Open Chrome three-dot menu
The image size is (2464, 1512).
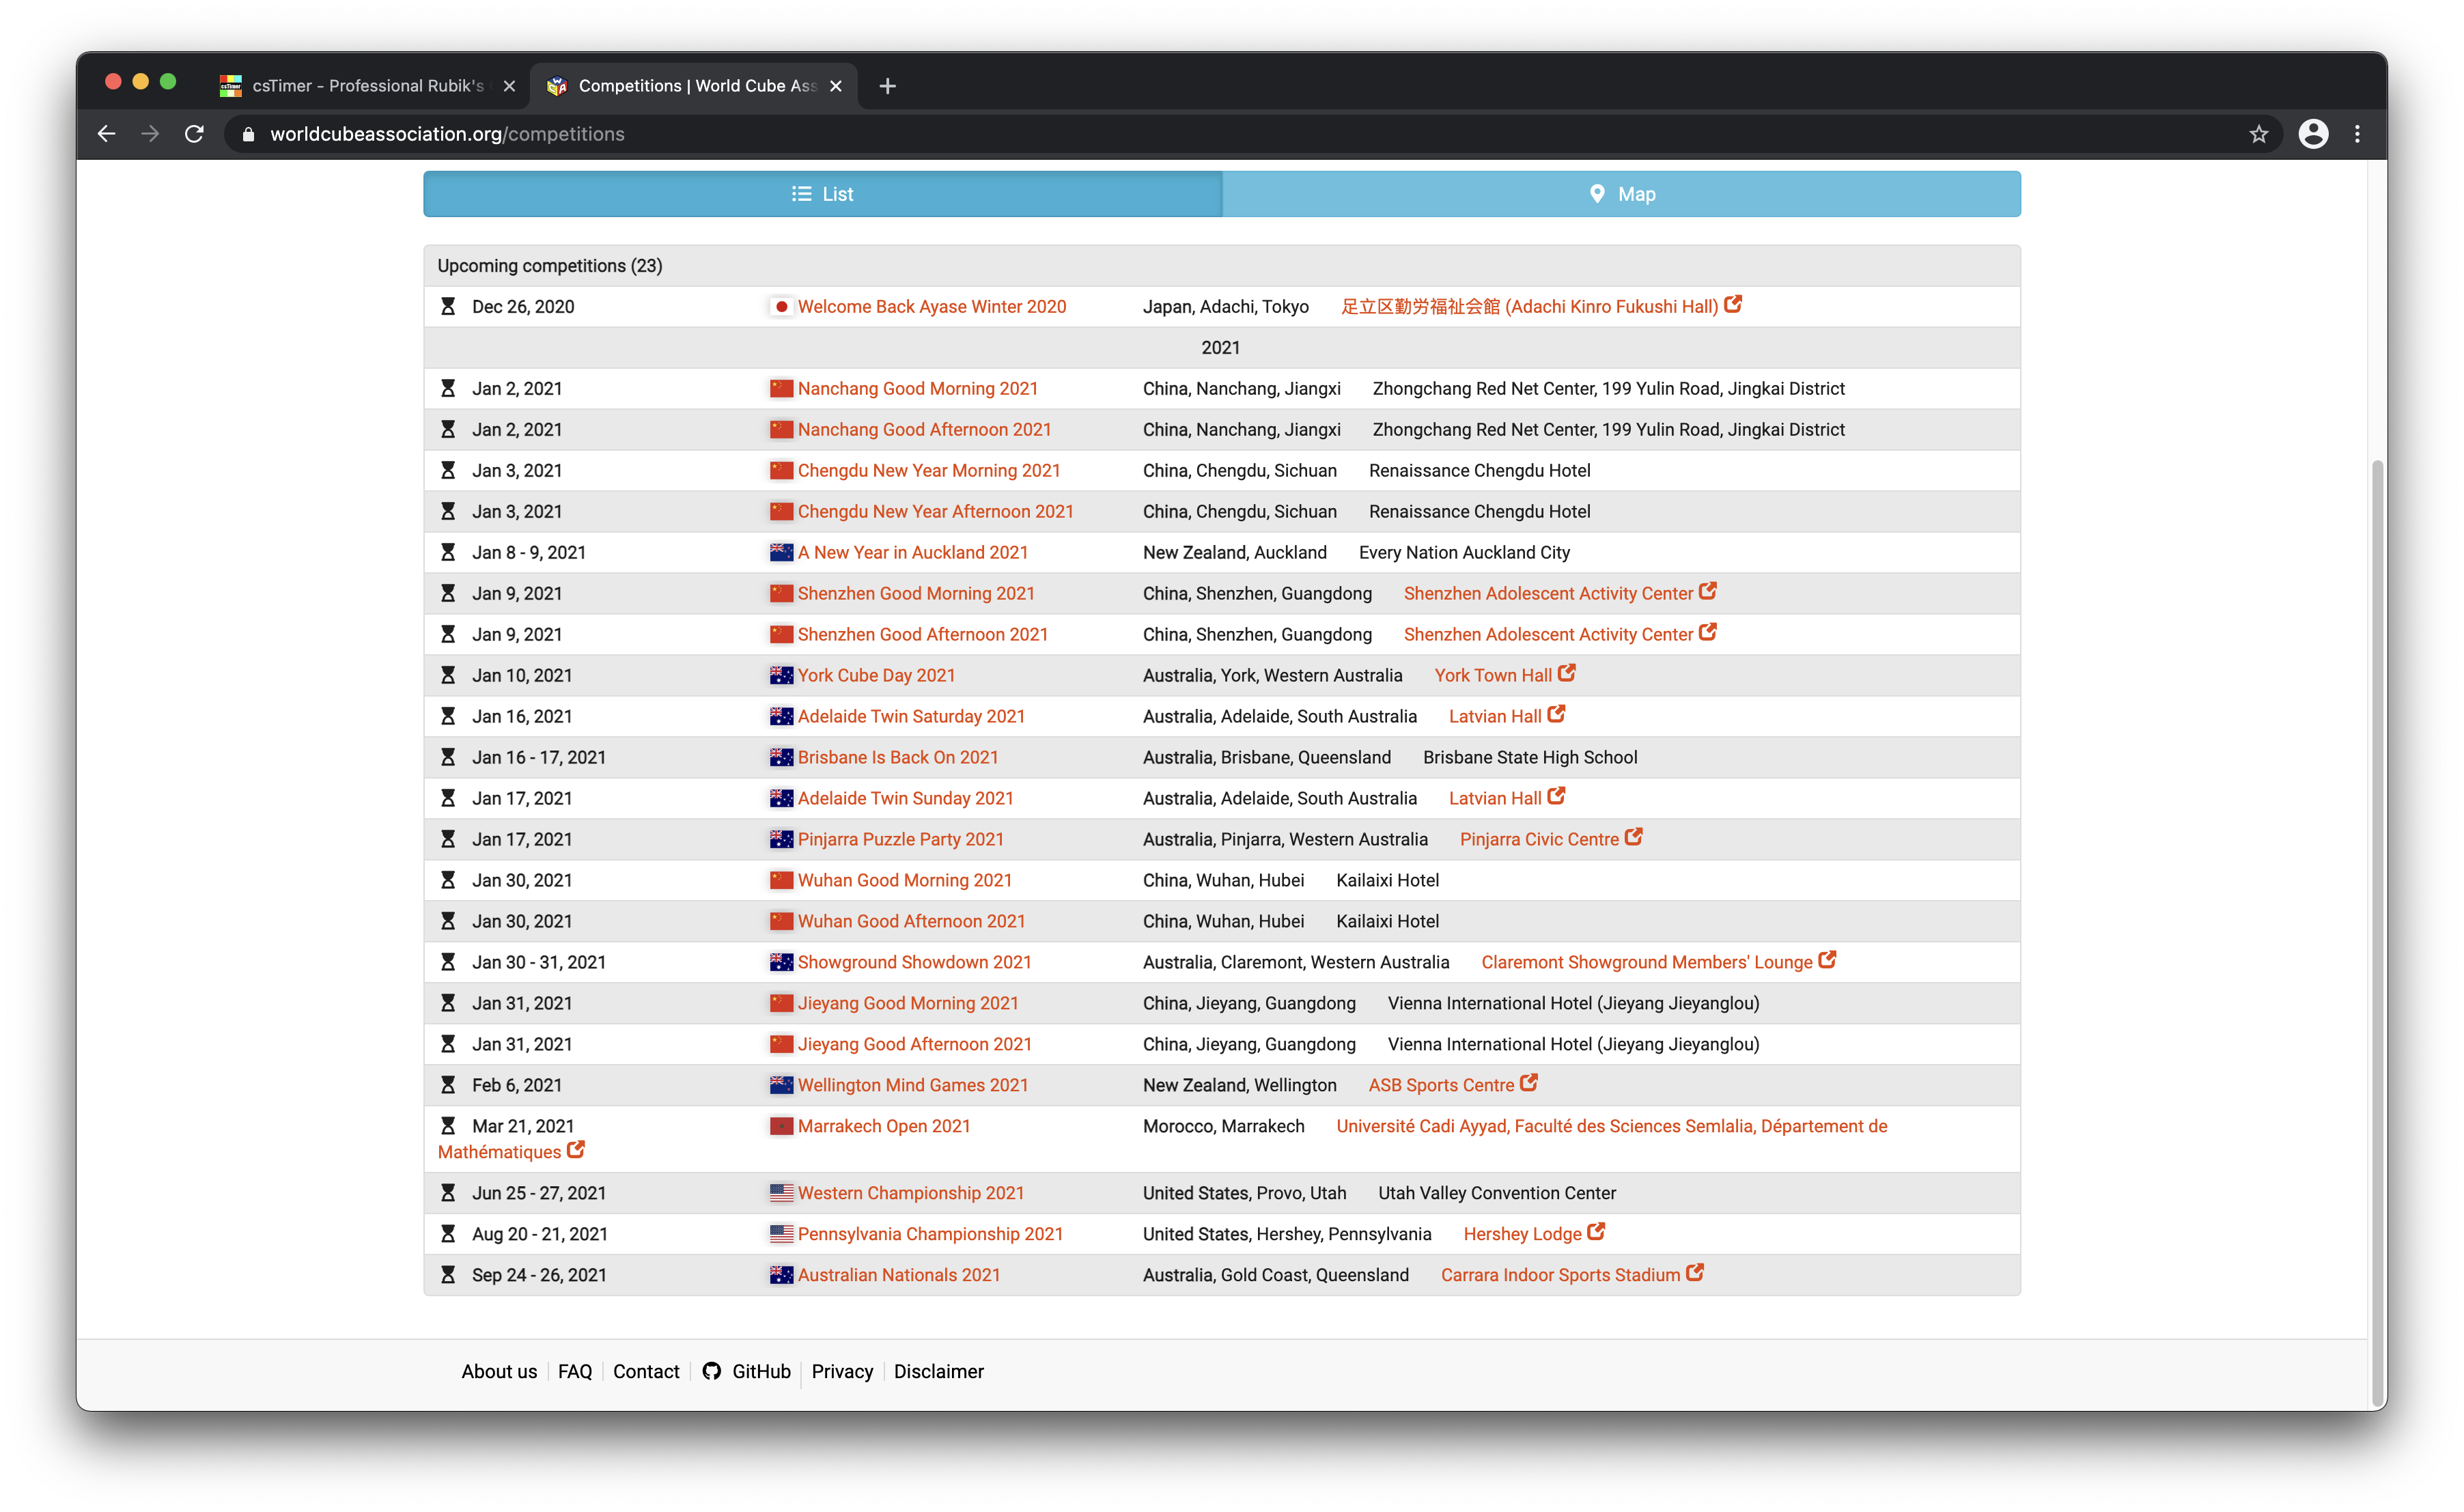2357,134
